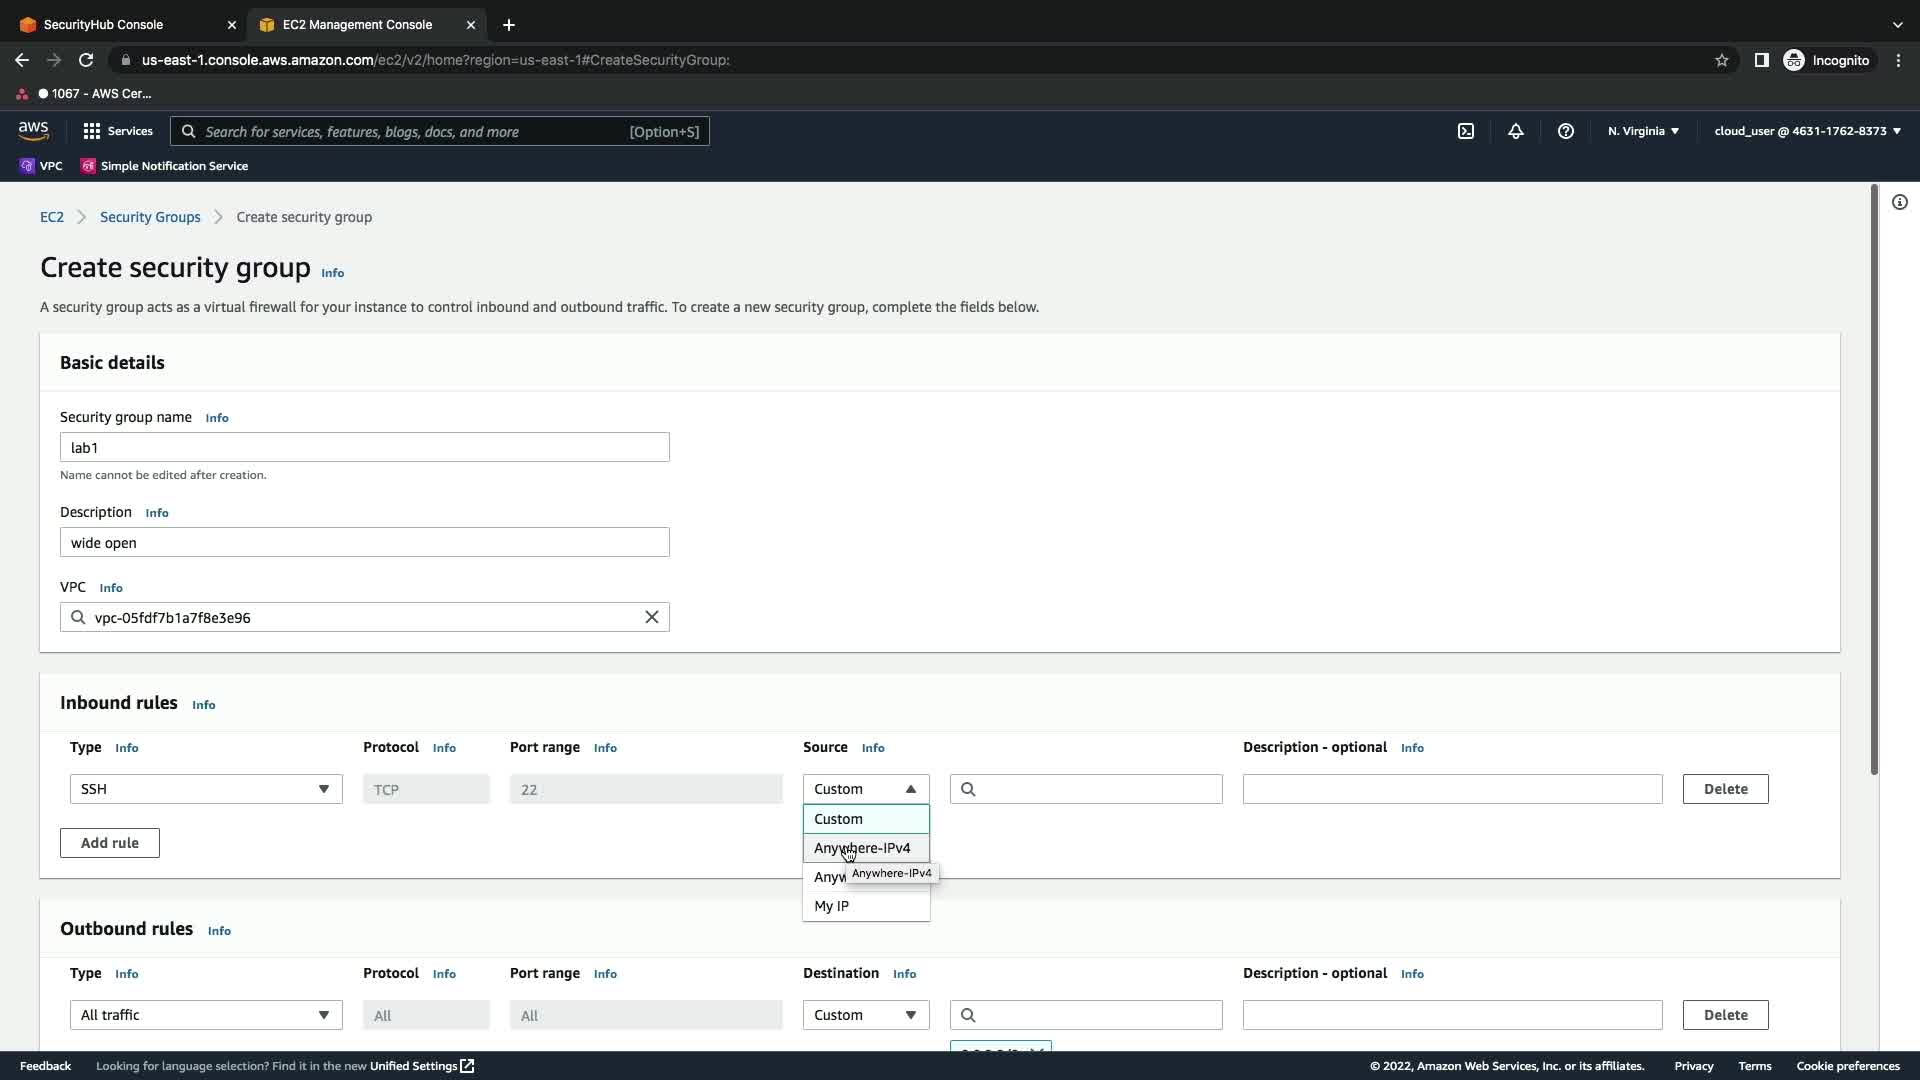Choose My IP from source list
The image size is (1920, 1080).
[832, 906]
